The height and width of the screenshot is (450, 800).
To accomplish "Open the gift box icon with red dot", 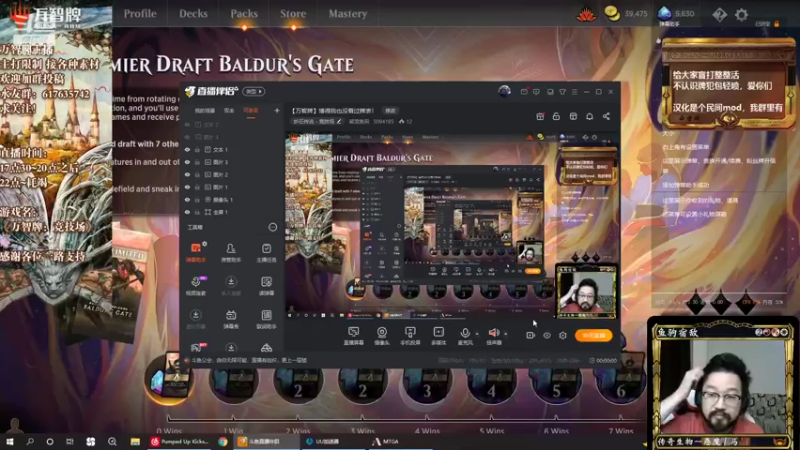I will [x=540, y=116].
